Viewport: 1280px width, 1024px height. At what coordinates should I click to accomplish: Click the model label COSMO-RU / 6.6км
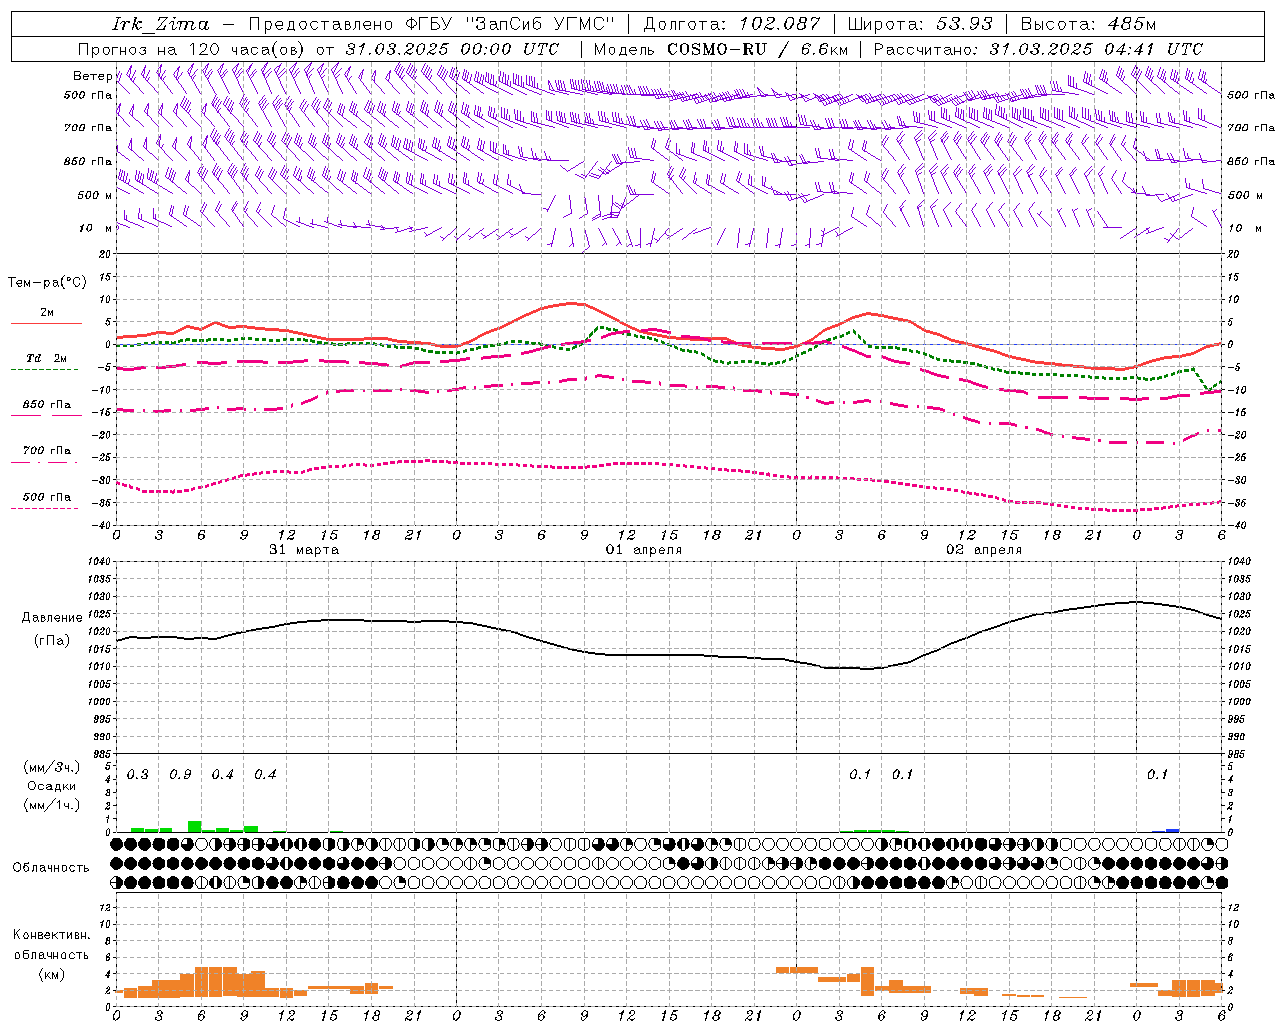coord(757,49)
